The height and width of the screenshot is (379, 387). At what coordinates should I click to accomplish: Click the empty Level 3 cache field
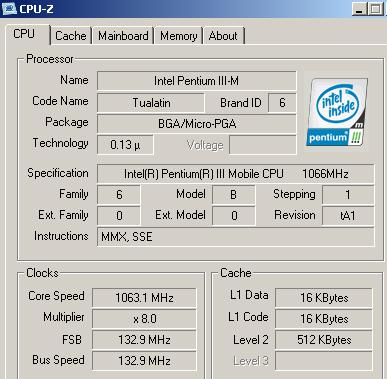[x=324, y=361]
